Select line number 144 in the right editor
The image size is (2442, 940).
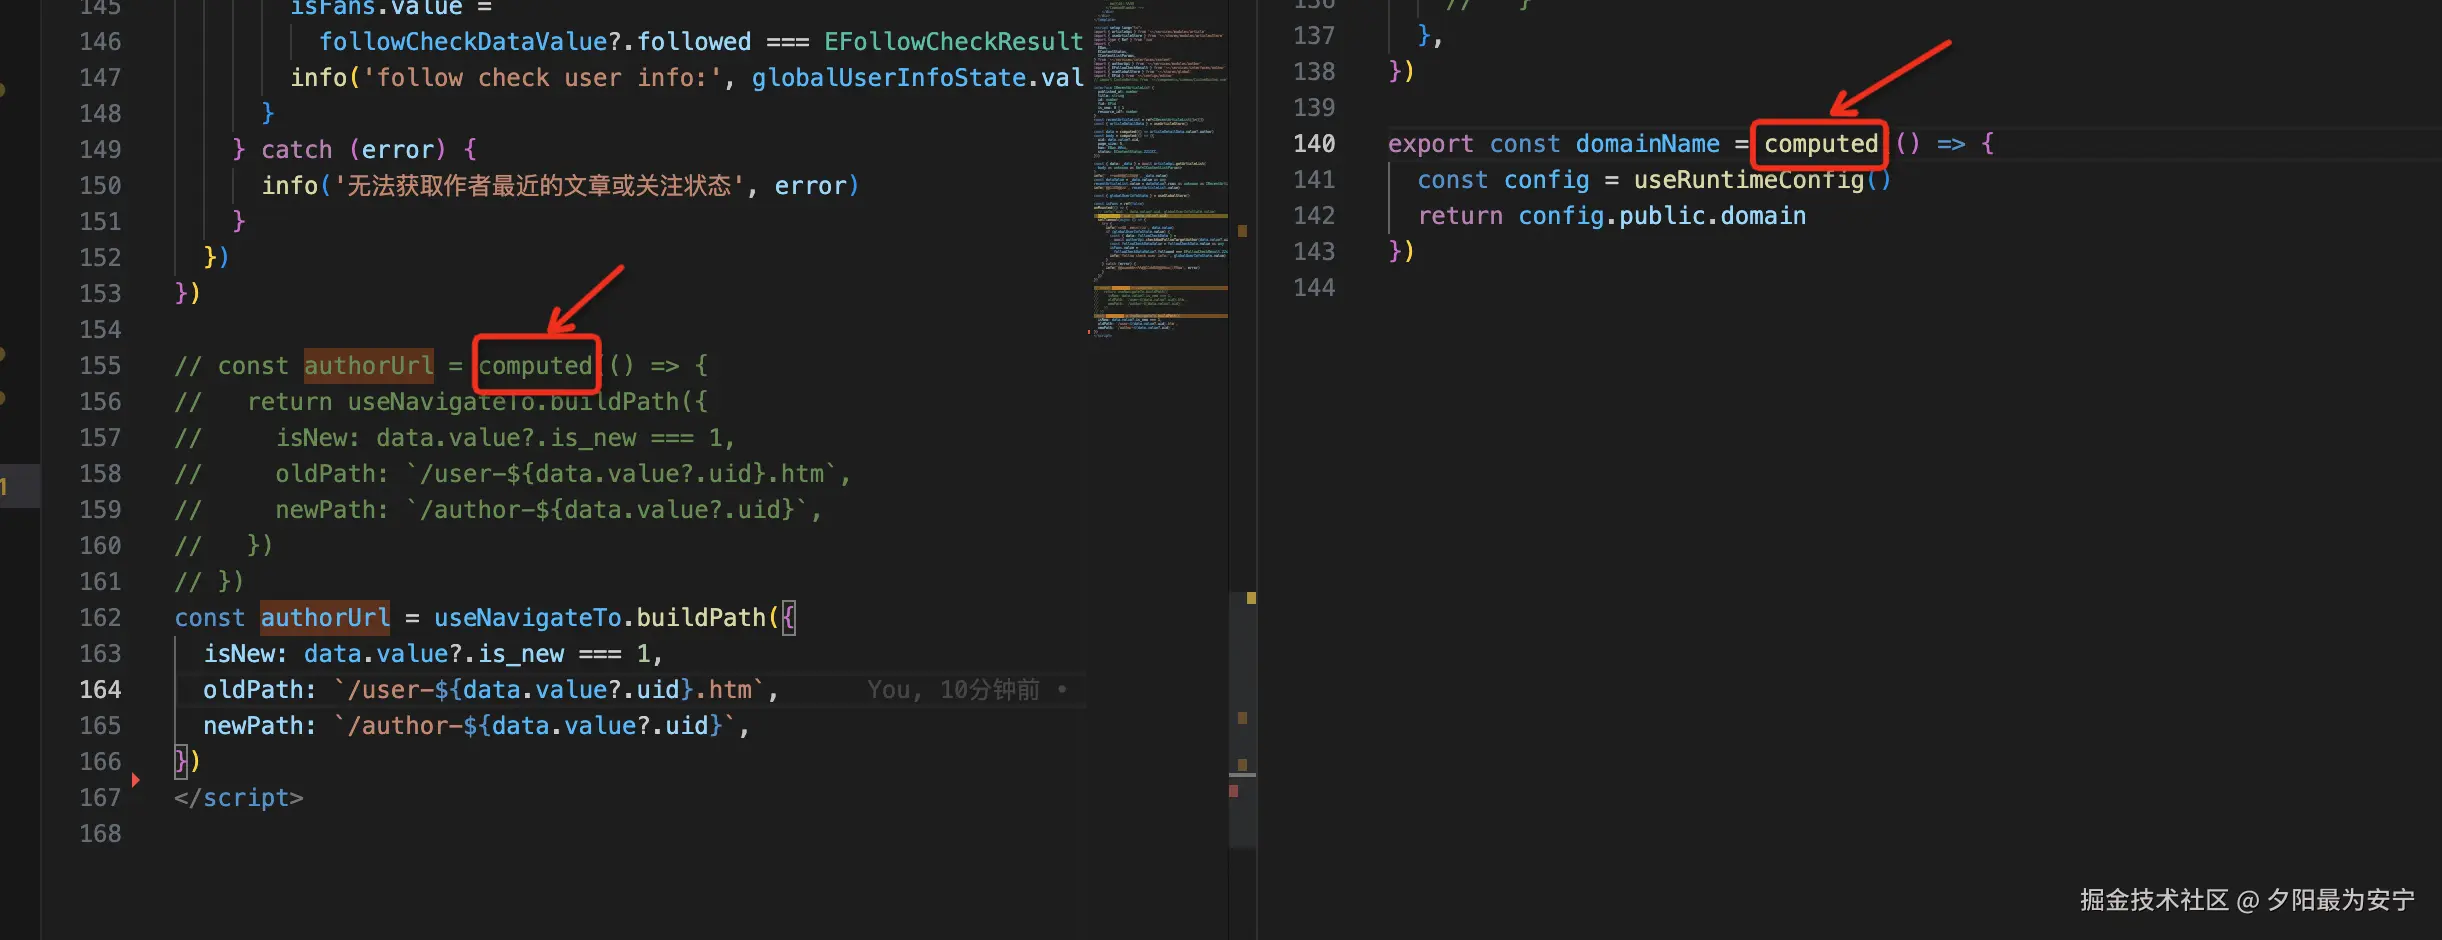point(1314,288)
